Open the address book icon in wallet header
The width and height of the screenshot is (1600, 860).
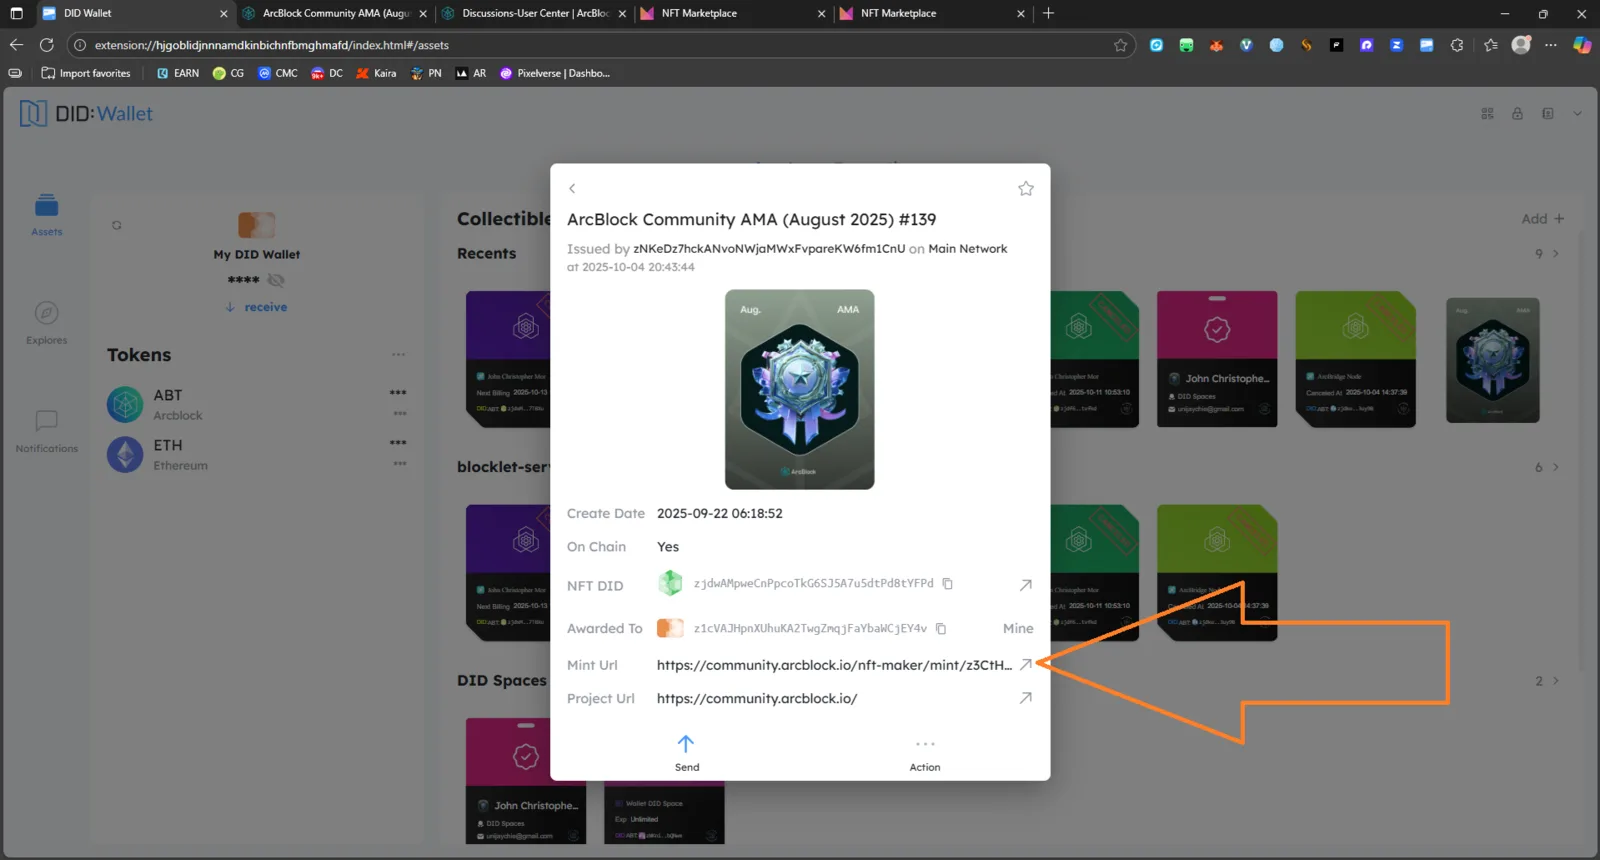click(1548, 114)
